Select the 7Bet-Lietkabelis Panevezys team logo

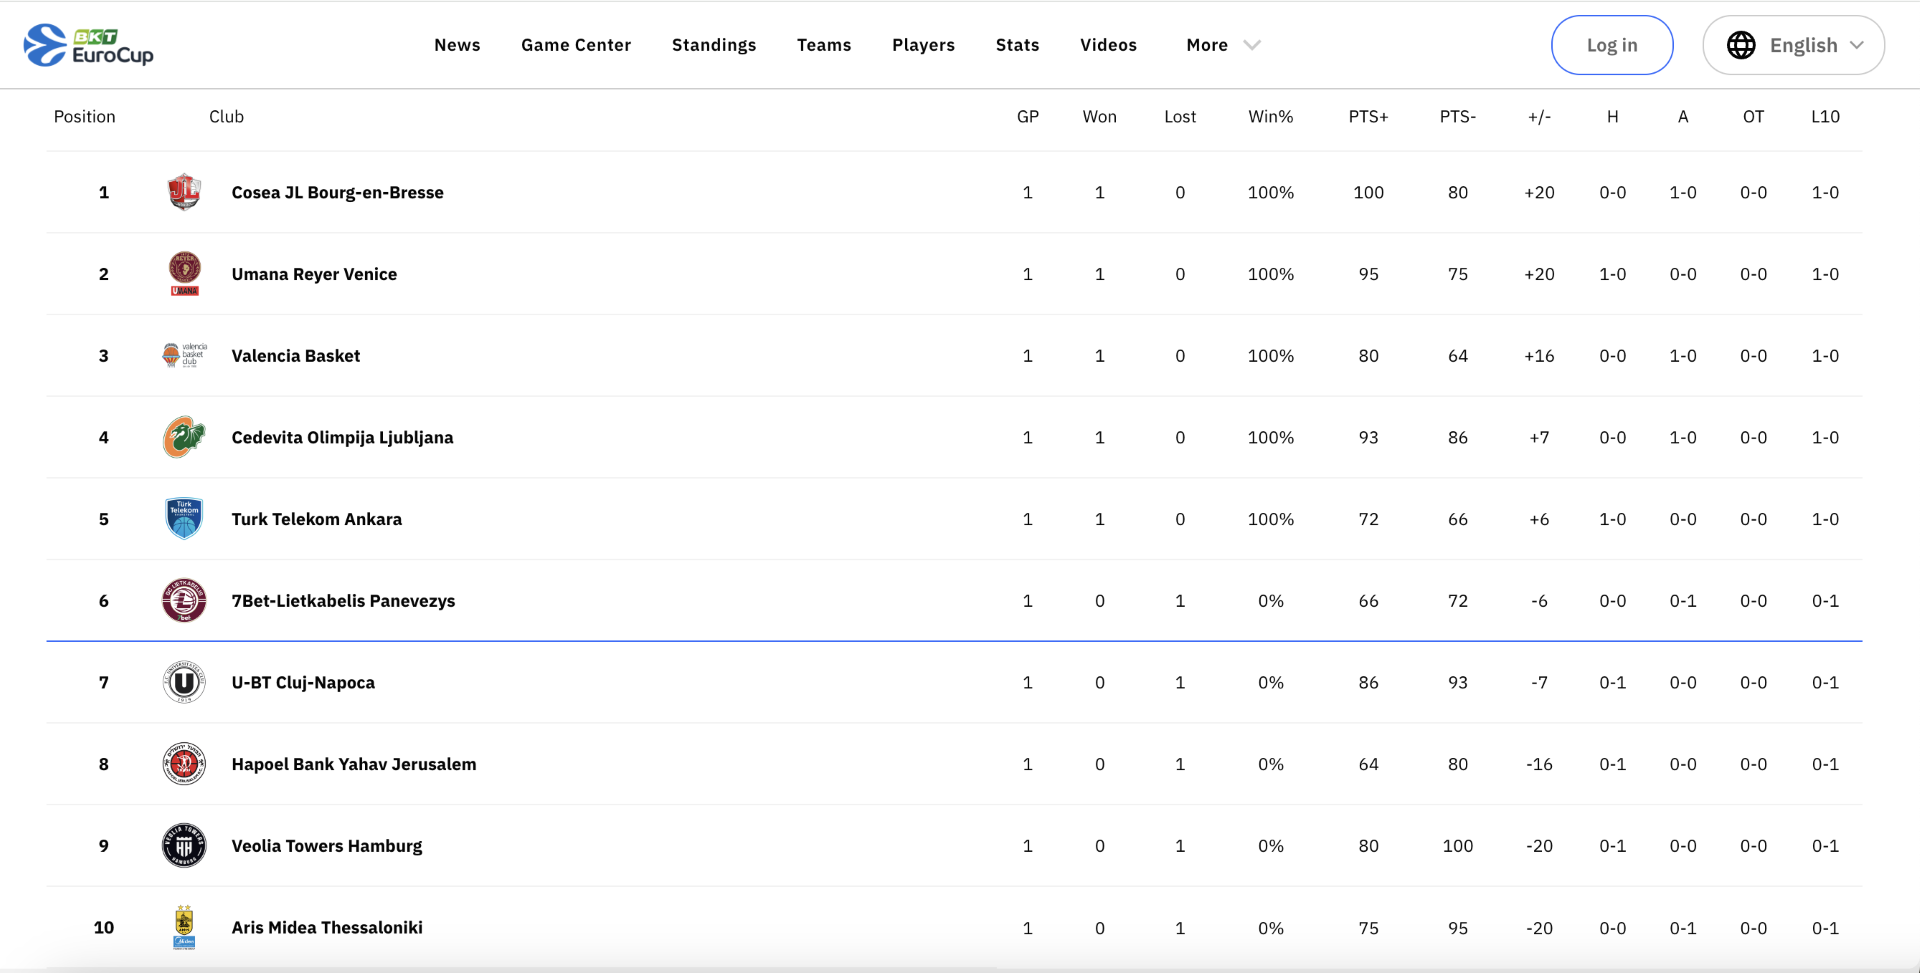pos(184,600)
